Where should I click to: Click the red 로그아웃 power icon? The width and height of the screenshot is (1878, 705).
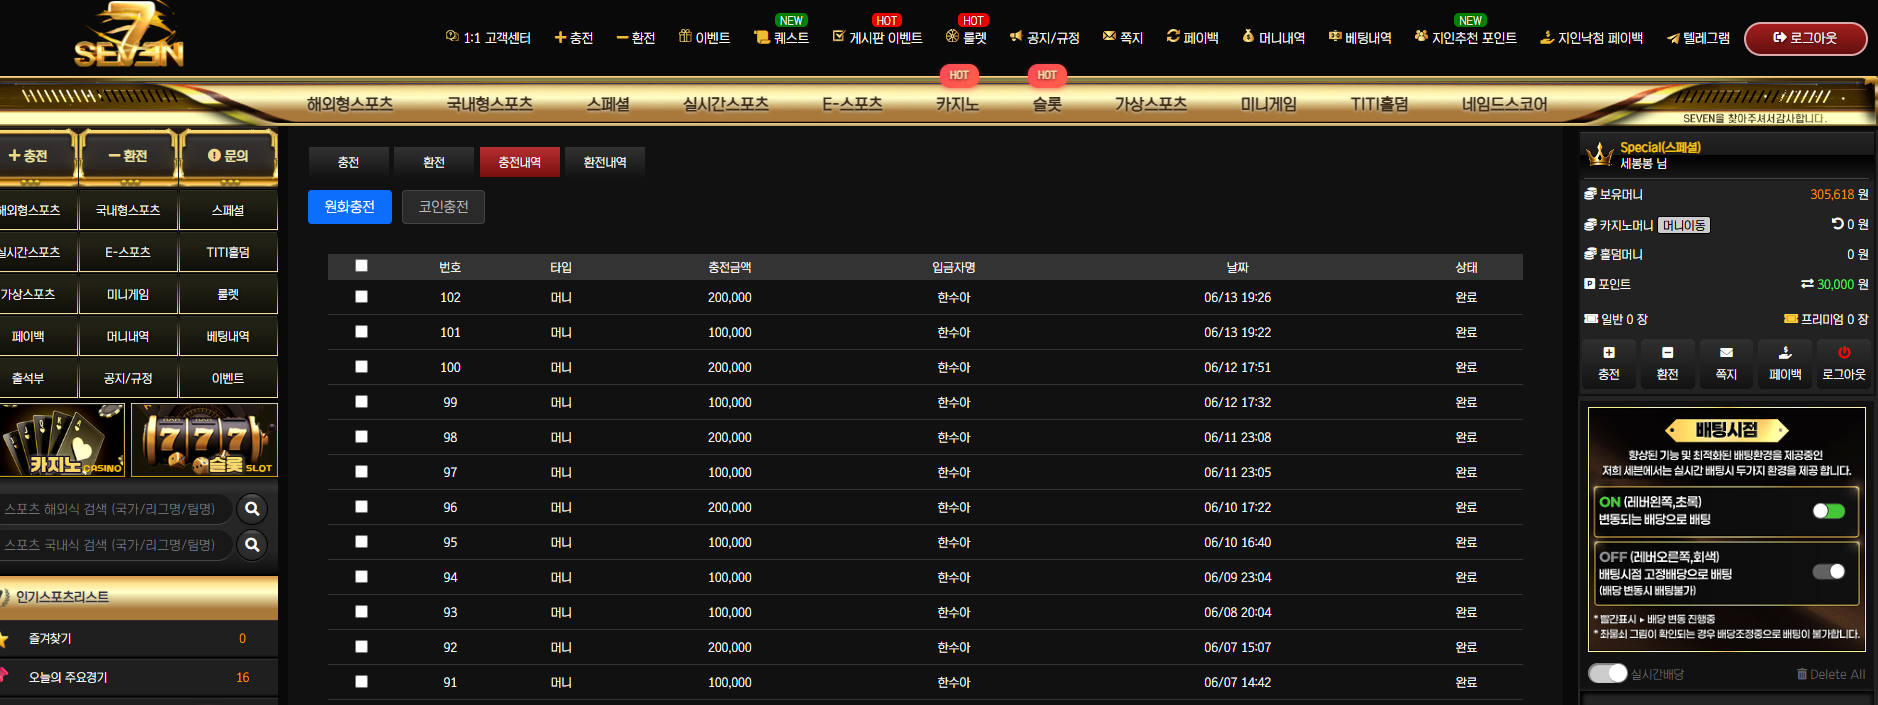(x=1844, y=353)
